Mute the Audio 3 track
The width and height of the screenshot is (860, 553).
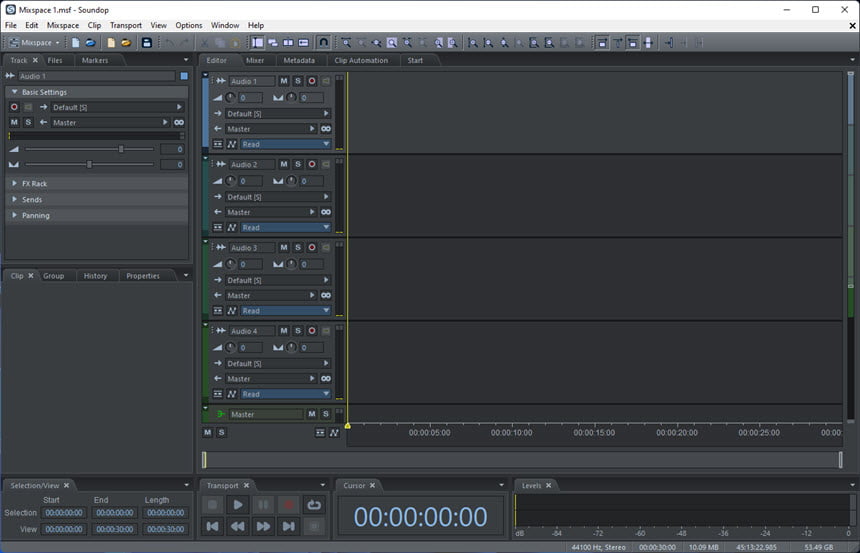tap(284, 248)
